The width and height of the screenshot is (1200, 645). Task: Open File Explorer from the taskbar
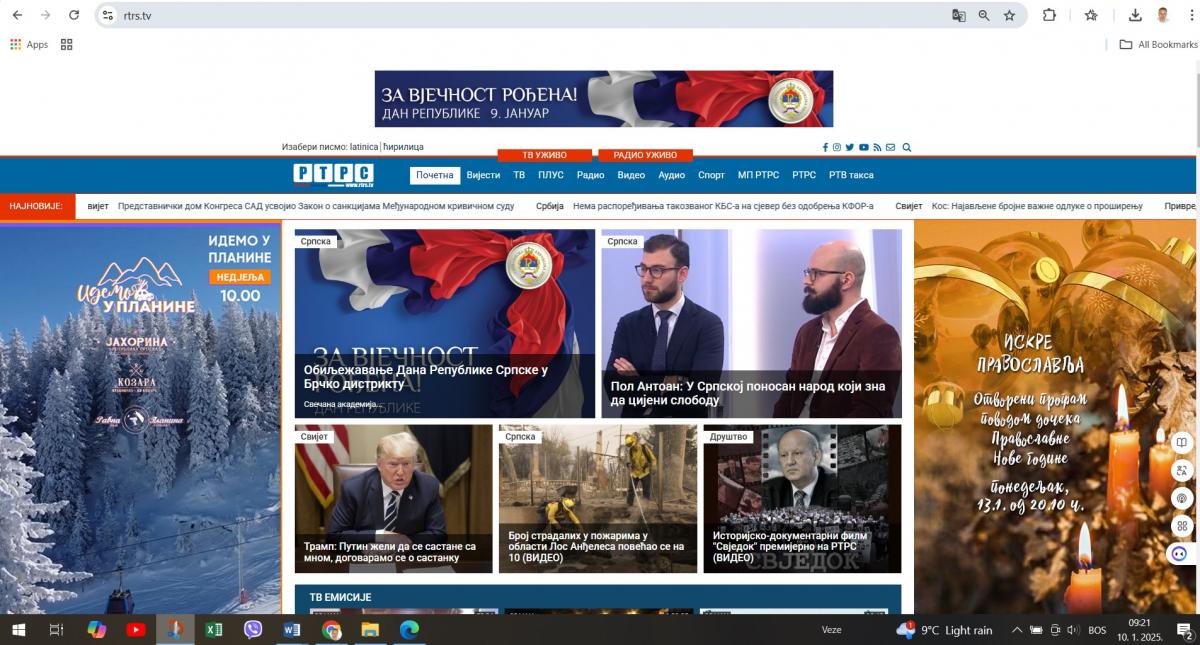click(x=370, y=630)
